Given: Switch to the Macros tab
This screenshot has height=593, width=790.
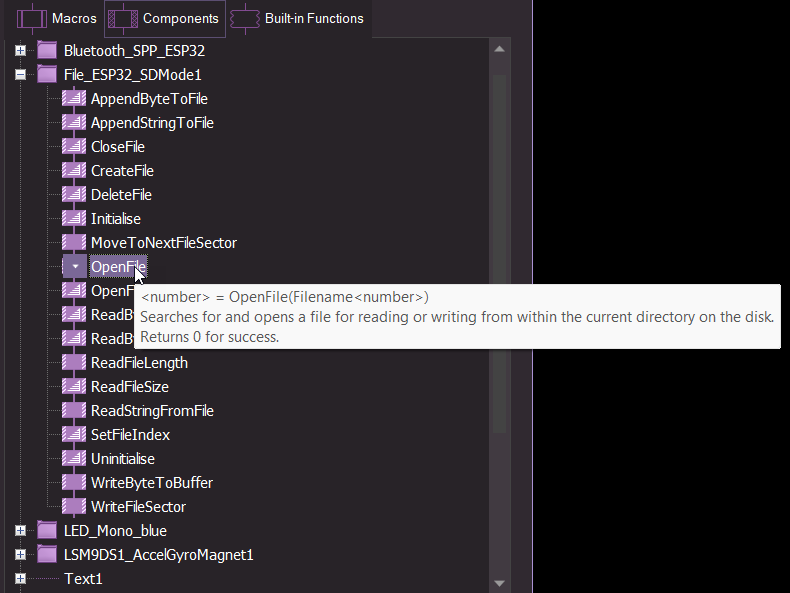Looking at the screenshot, I should (x=57, y=18).
